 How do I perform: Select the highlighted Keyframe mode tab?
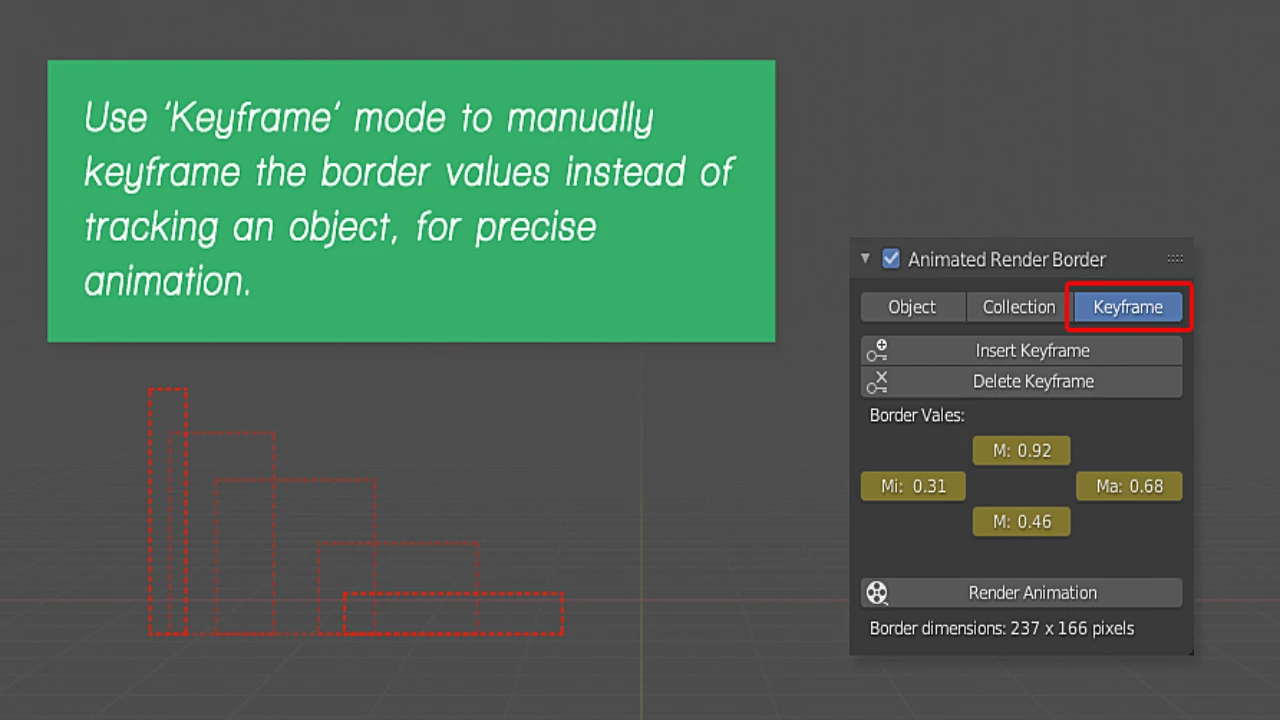pyautogui.click(x=1127, y=307)
